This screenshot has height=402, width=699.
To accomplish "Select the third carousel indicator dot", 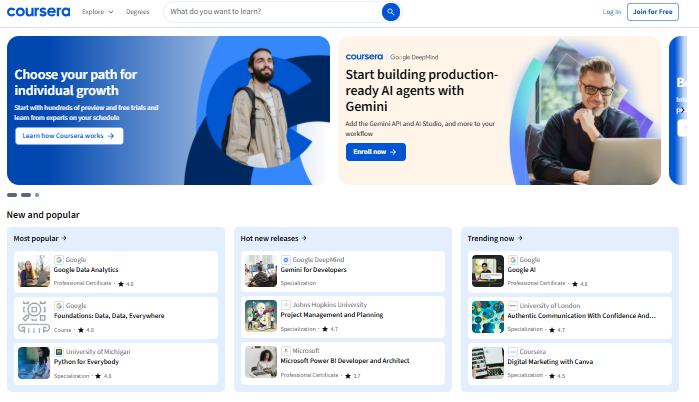I will pyautogui.click(x=37, y=195).
